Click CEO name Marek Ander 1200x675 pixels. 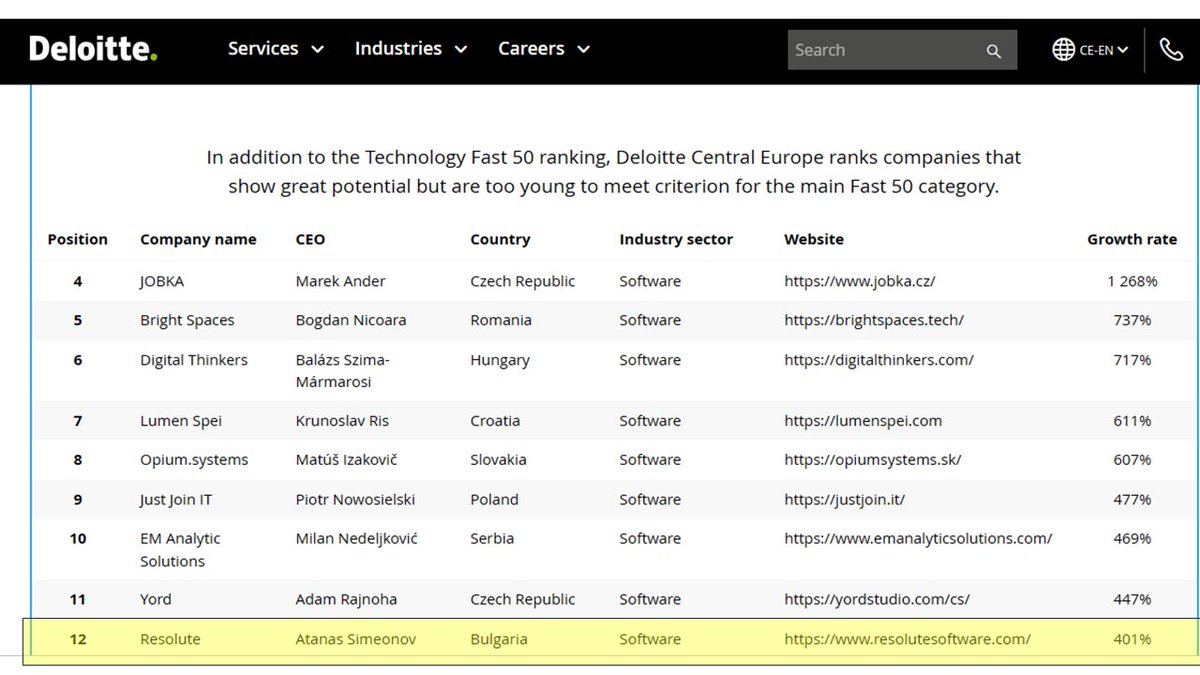pos(341,282)
